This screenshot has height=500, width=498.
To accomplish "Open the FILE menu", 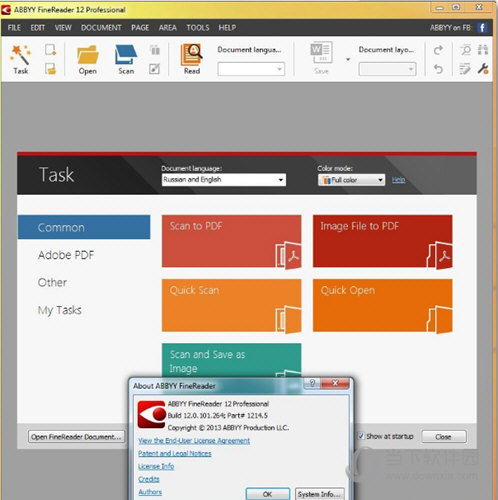I will pos(14,28).
